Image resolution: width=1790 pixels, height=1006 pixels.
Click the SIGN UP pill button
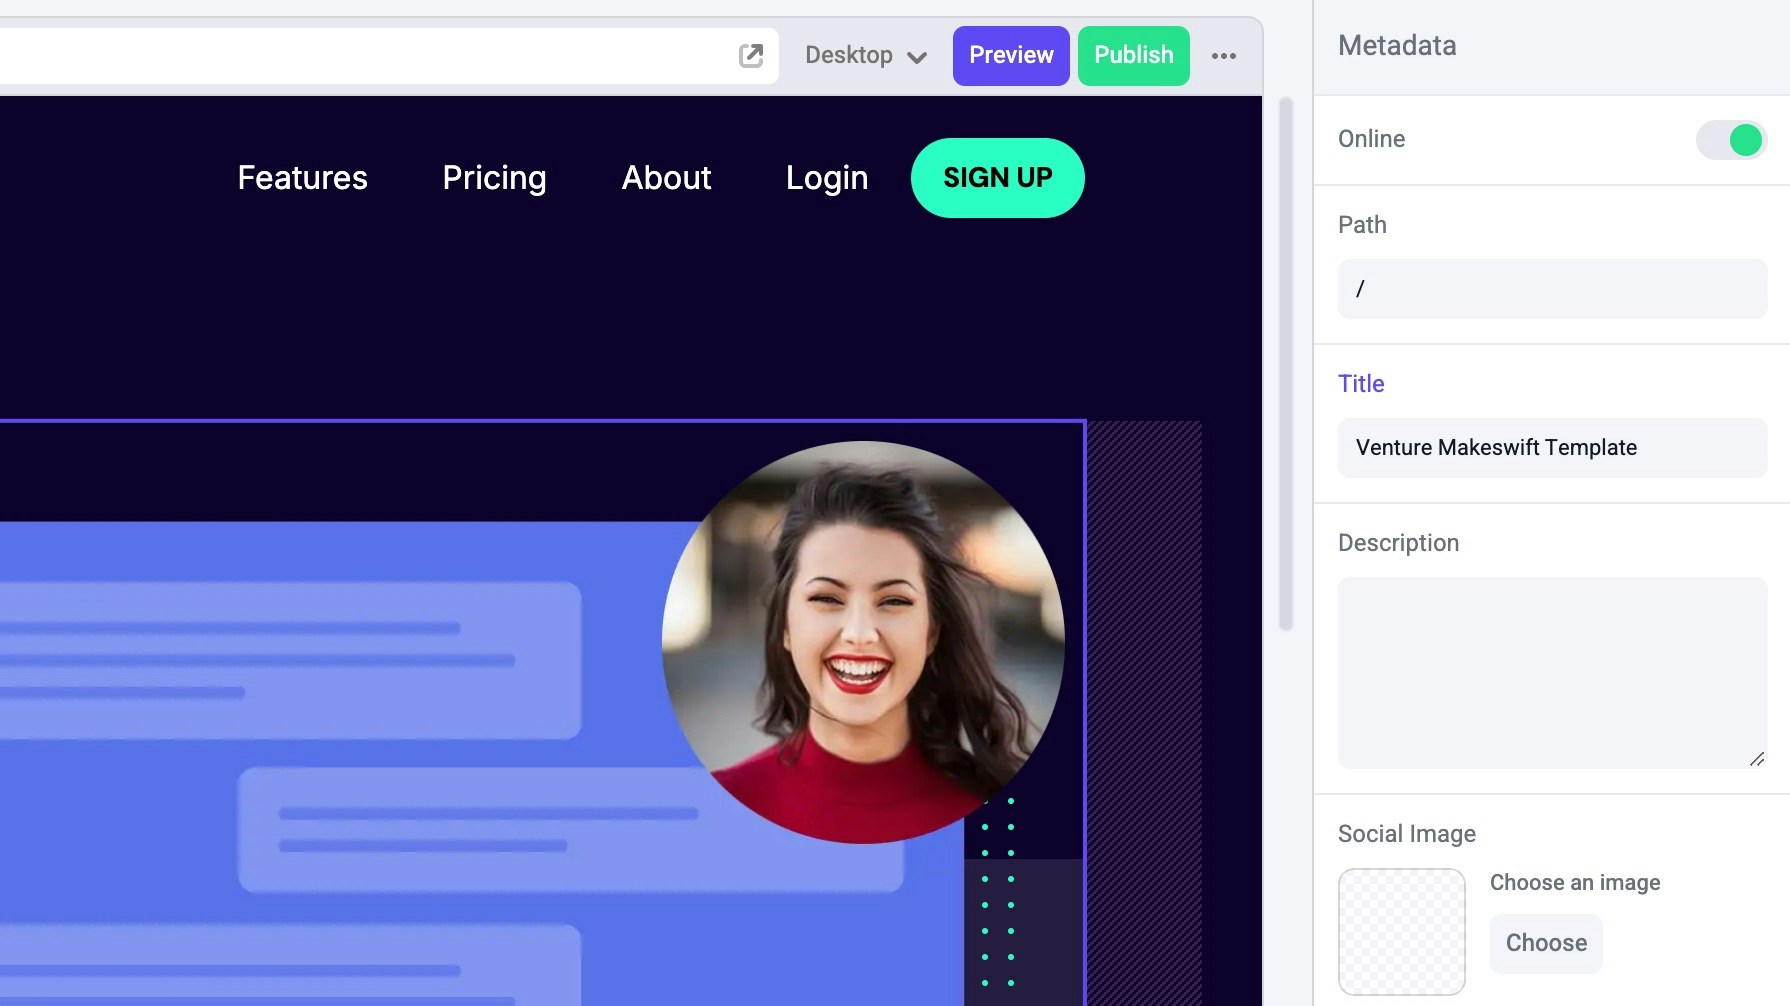point(997,178)
